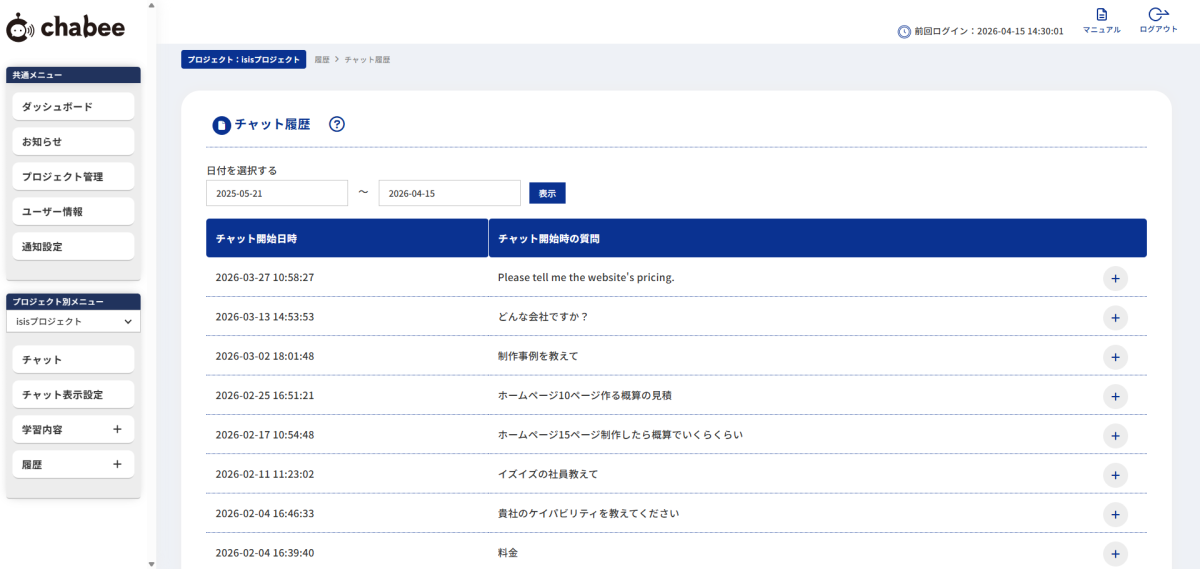Expand the pricing question row plus icon
1200x569 pixels.
(x=1115, y=278)
